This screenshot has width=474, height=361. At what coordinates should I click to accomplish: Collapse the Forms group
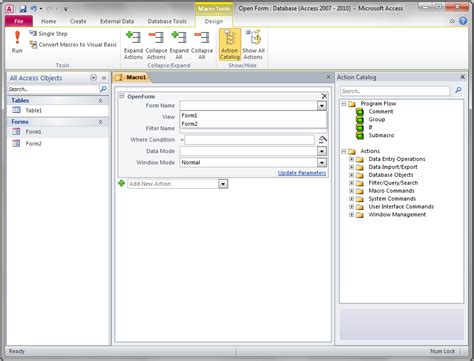[x=100, y=122]
